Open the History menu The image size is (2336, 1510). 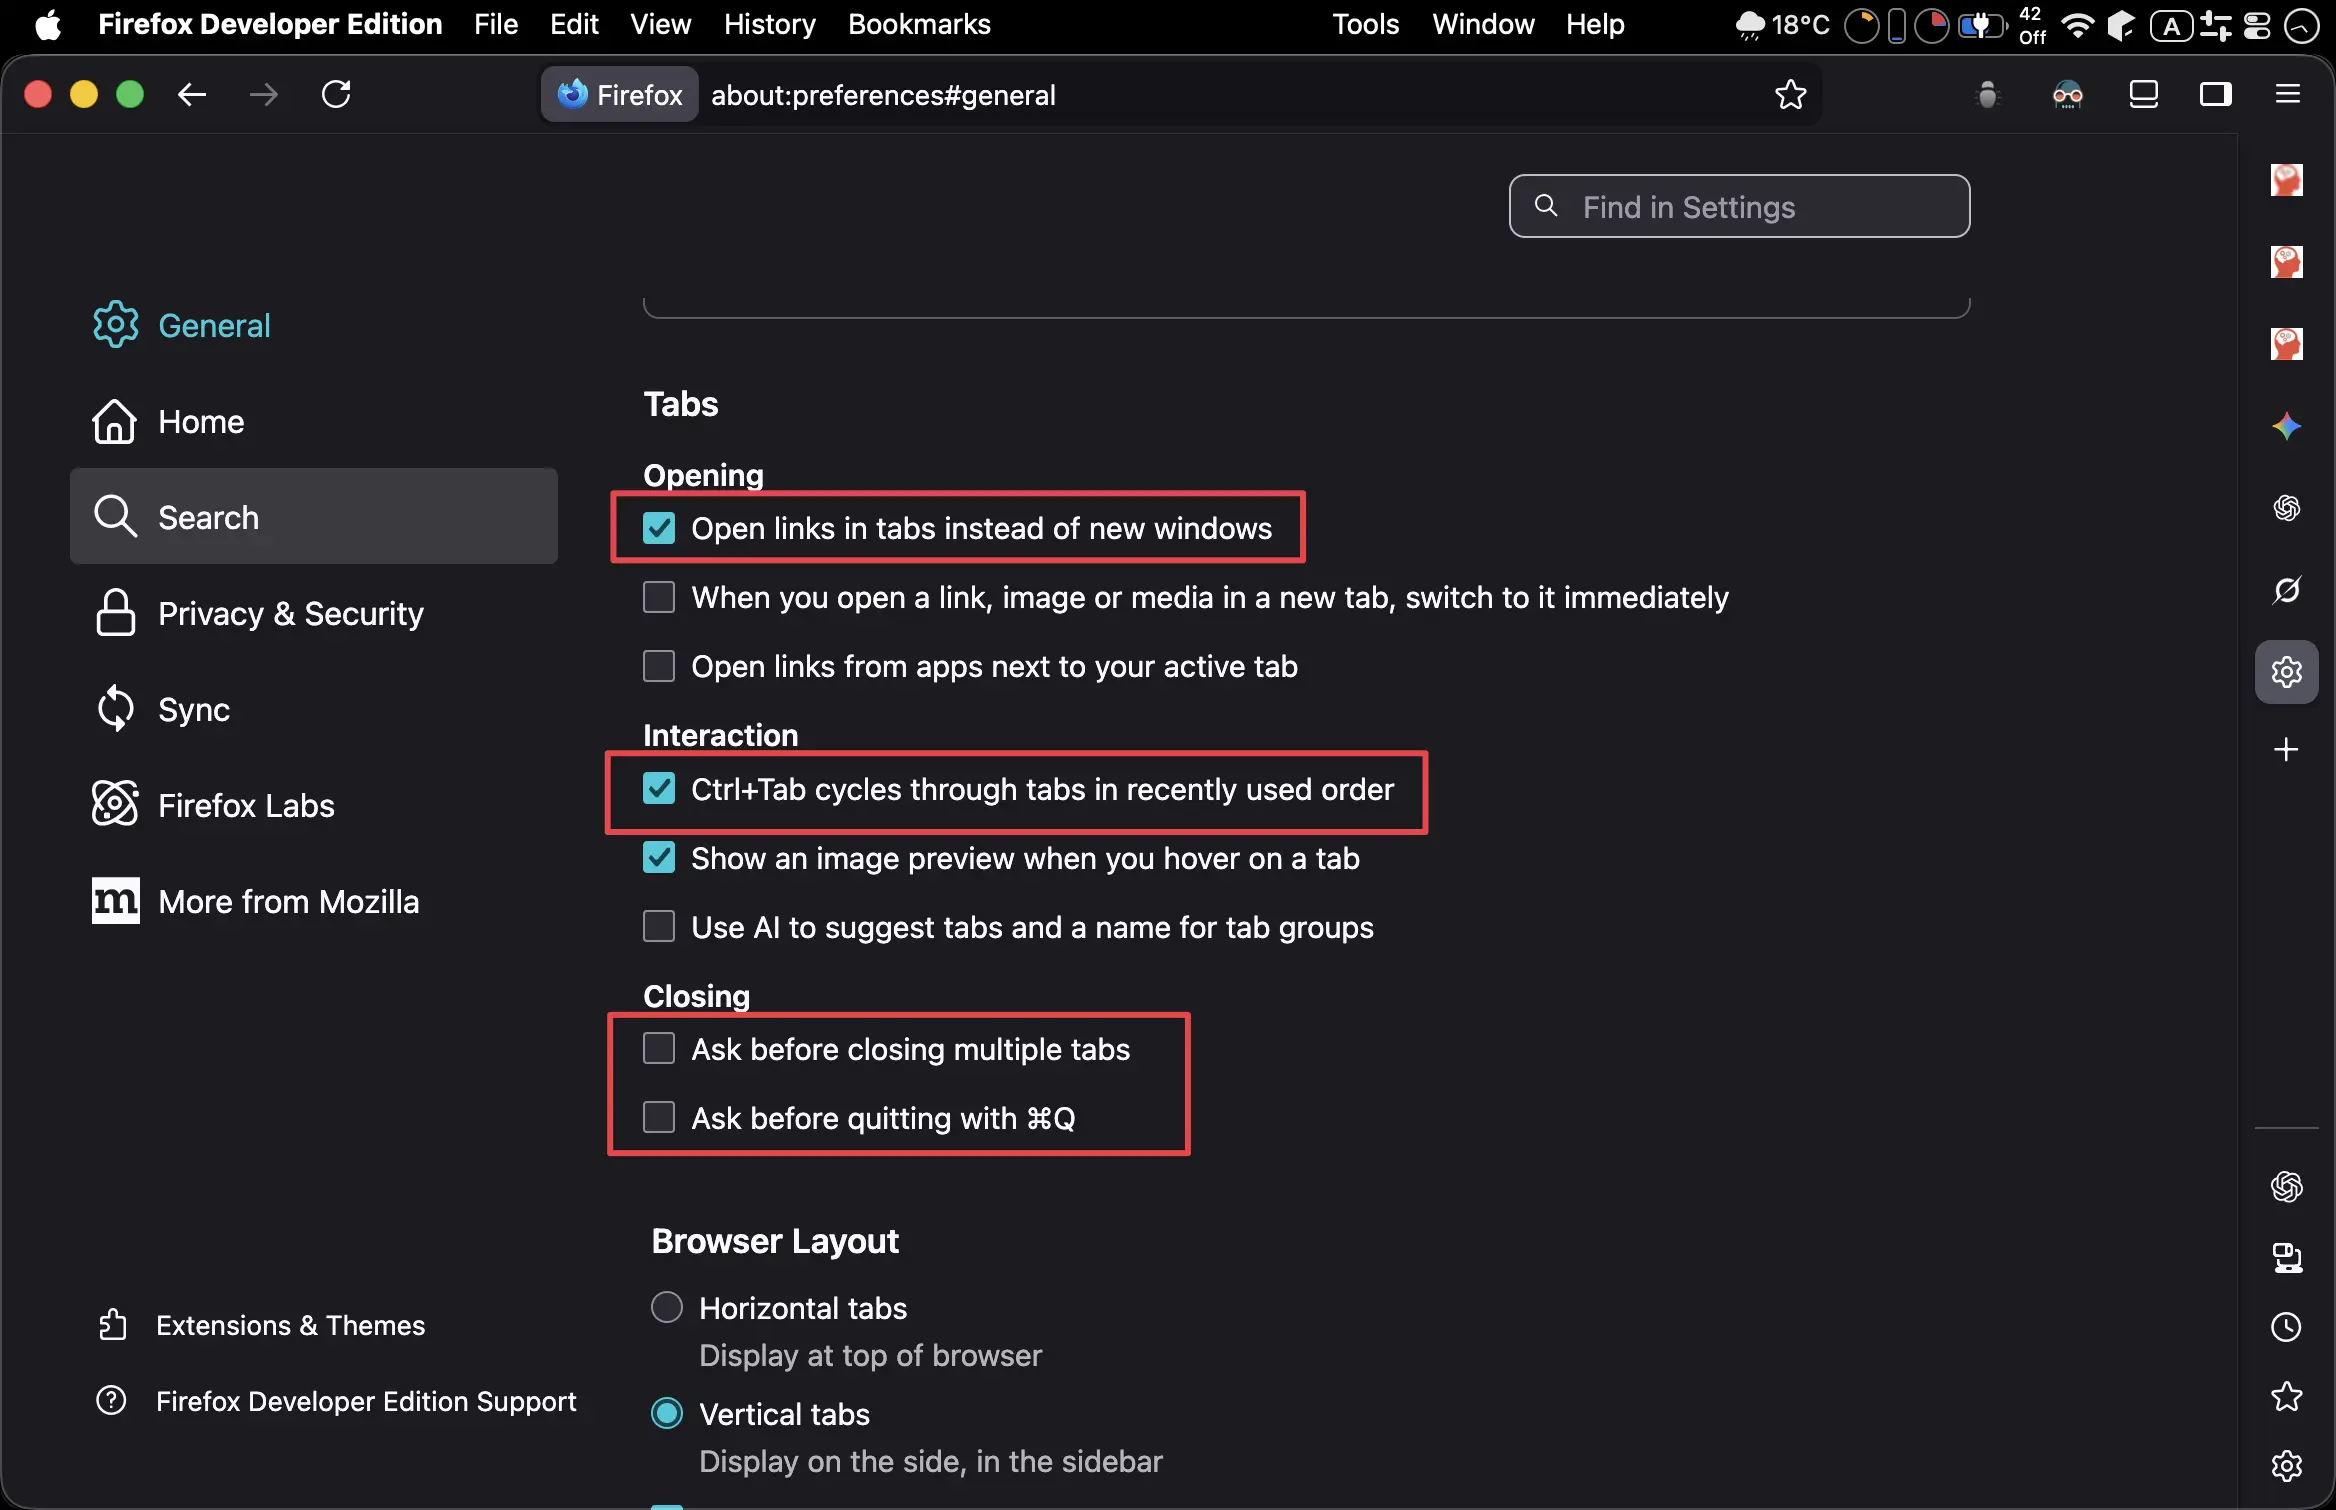pyautogui.click(x=769, y=24)
